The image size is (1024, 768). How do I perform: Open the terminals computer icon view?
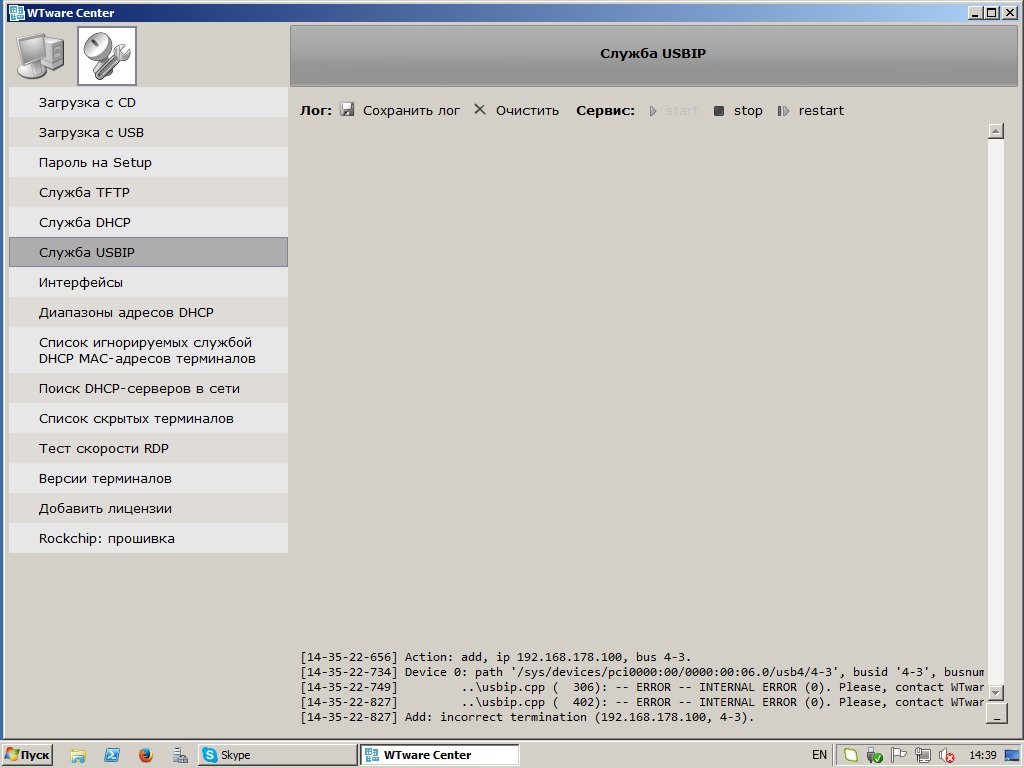click(x=41, y=56)
